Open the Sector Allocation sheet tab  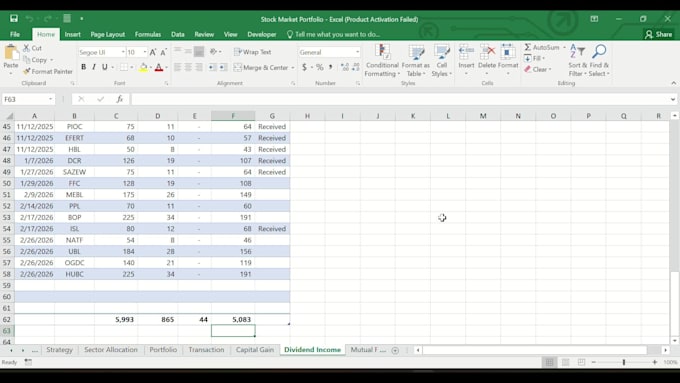tap(111, 350)
